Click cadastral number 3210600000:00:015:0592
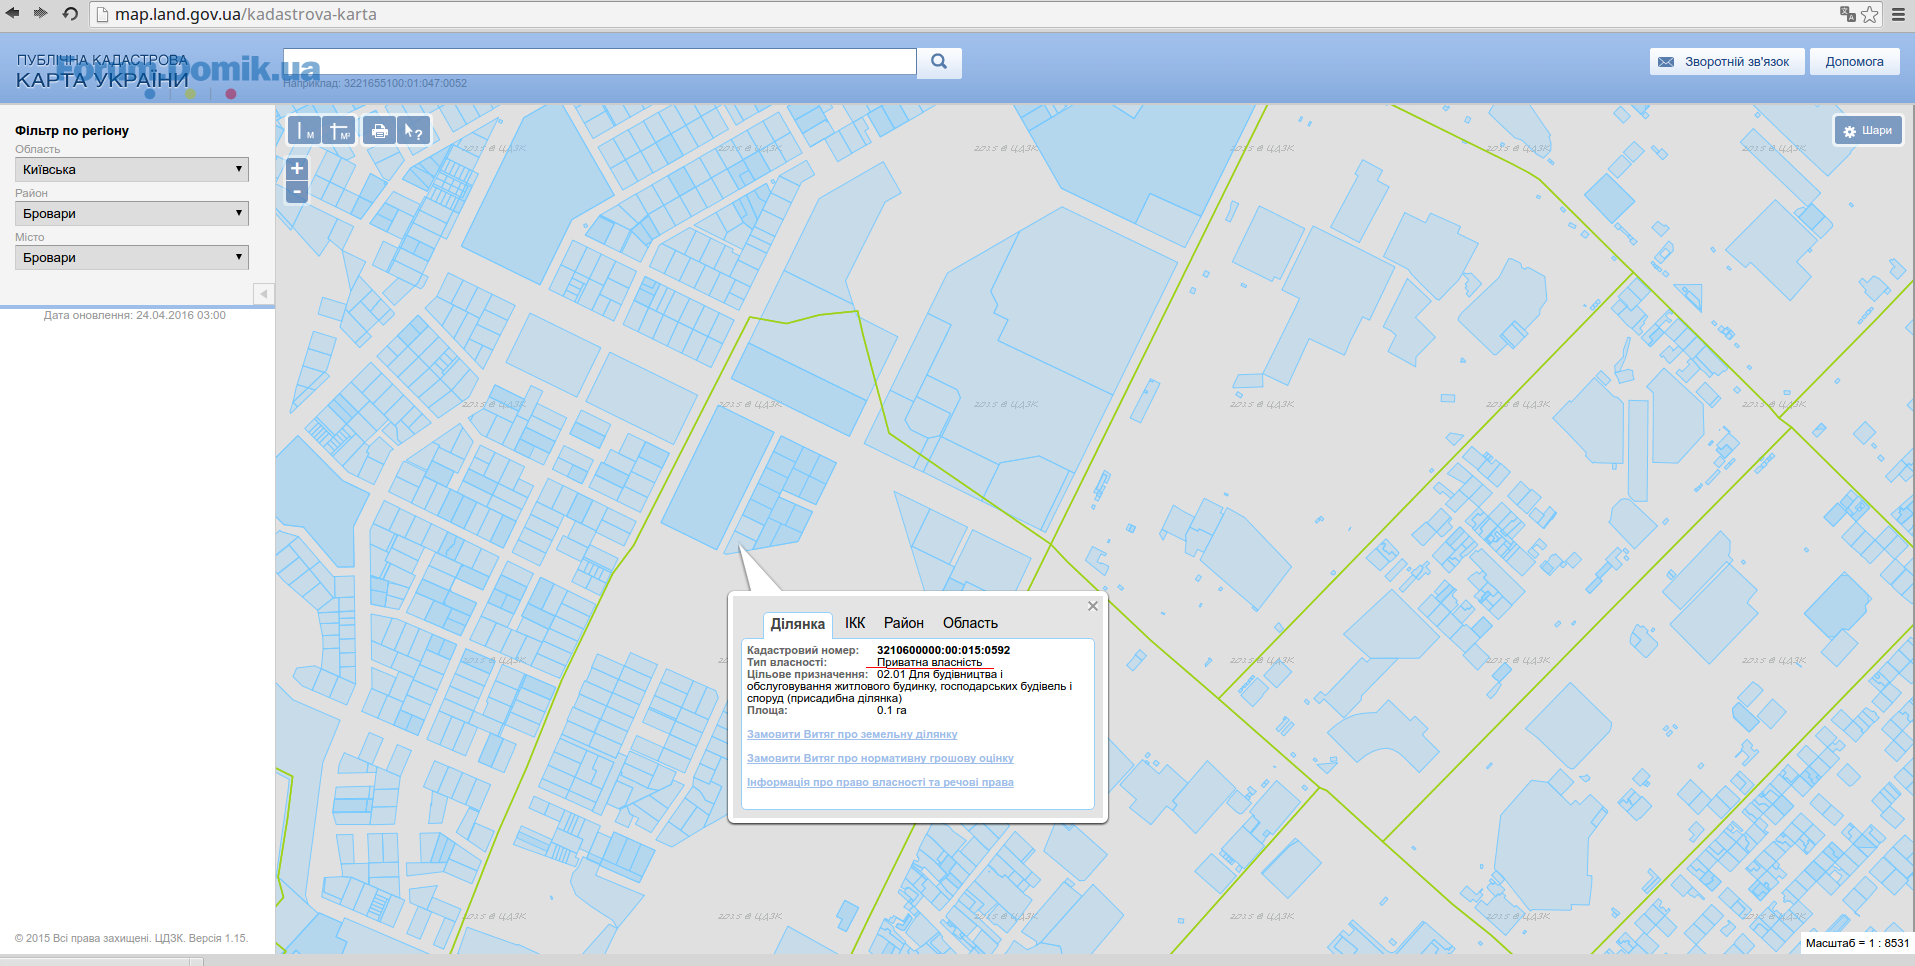 coord(943,650)
